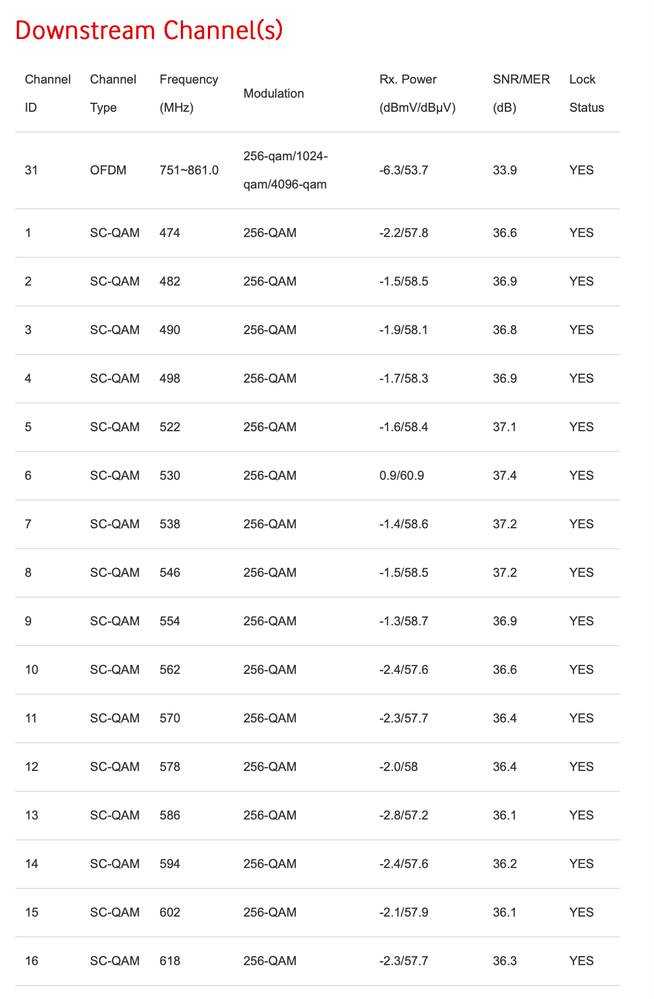Select the Rx. Power column header

pos(417,93)
